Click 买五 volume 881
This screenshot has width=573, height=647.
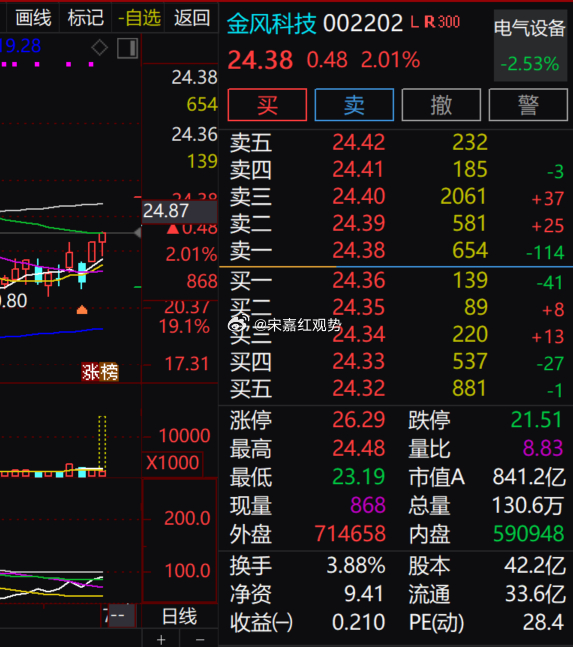pyautogui.click(x=470, y=388)
